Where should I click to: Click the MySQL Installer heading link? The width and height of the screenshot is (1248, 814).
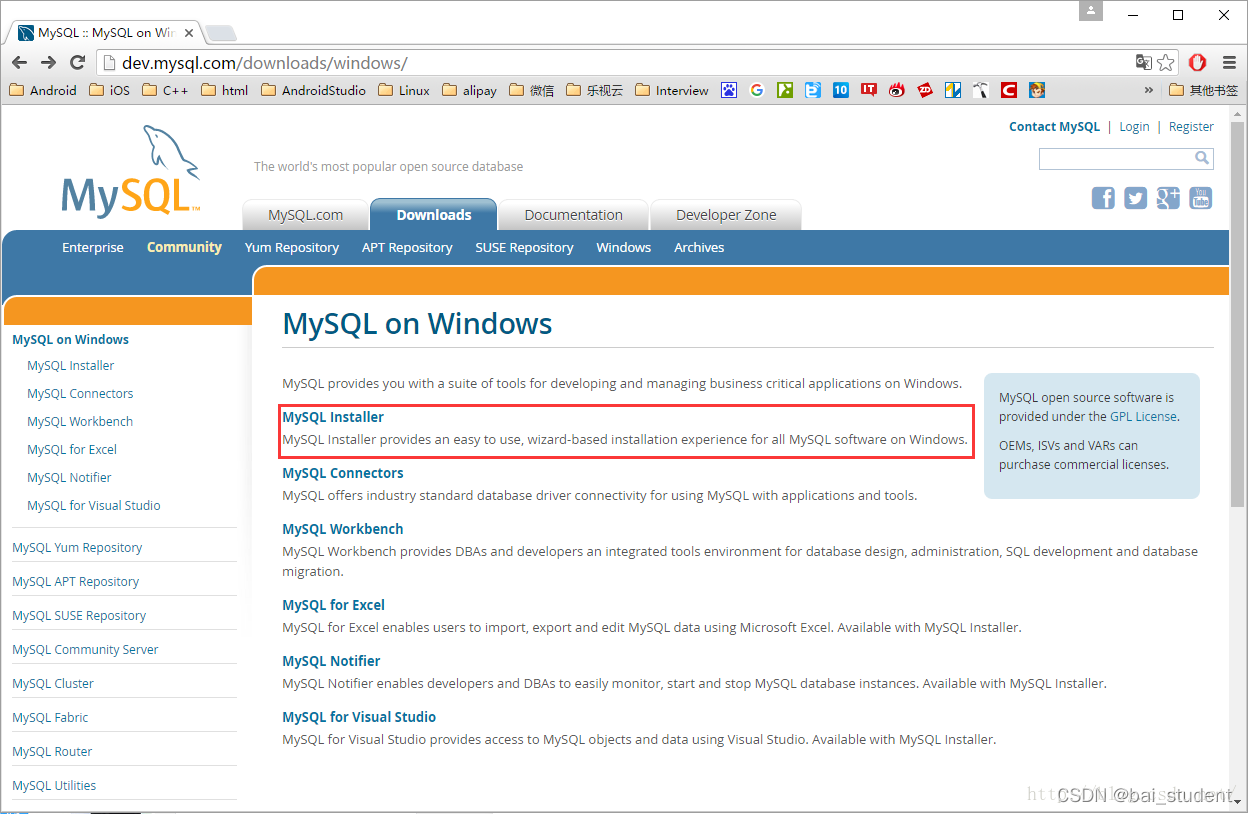point(333,417)
